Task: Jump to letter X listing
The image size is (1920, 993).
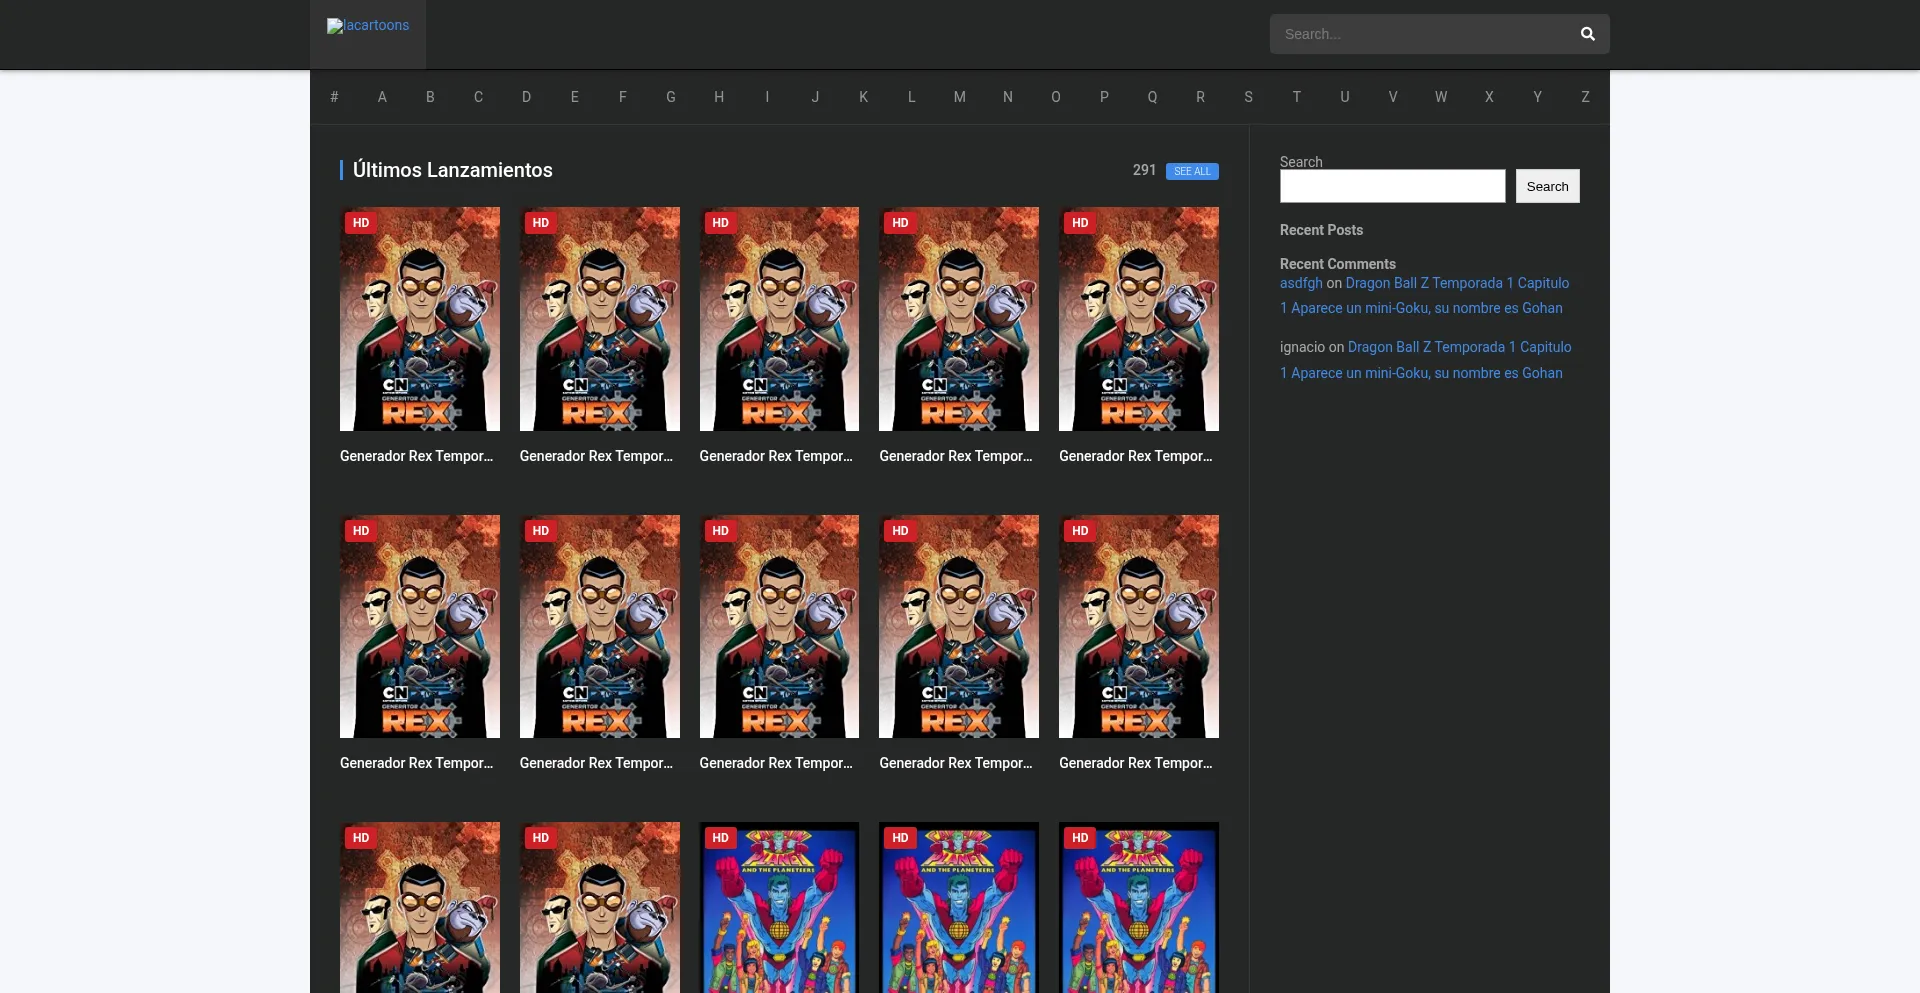Action: pyautogui.click(x=1489, y=97)
